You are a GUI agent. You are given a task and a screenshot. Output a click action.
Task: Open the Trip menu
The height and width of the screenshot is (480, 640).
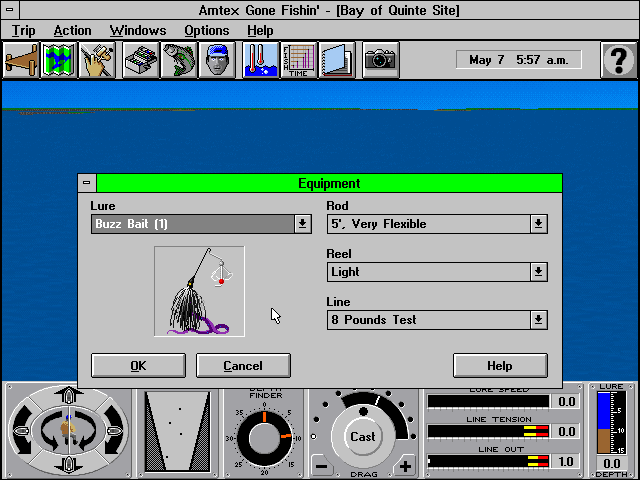pyautogui.click(x=23, y=31)
